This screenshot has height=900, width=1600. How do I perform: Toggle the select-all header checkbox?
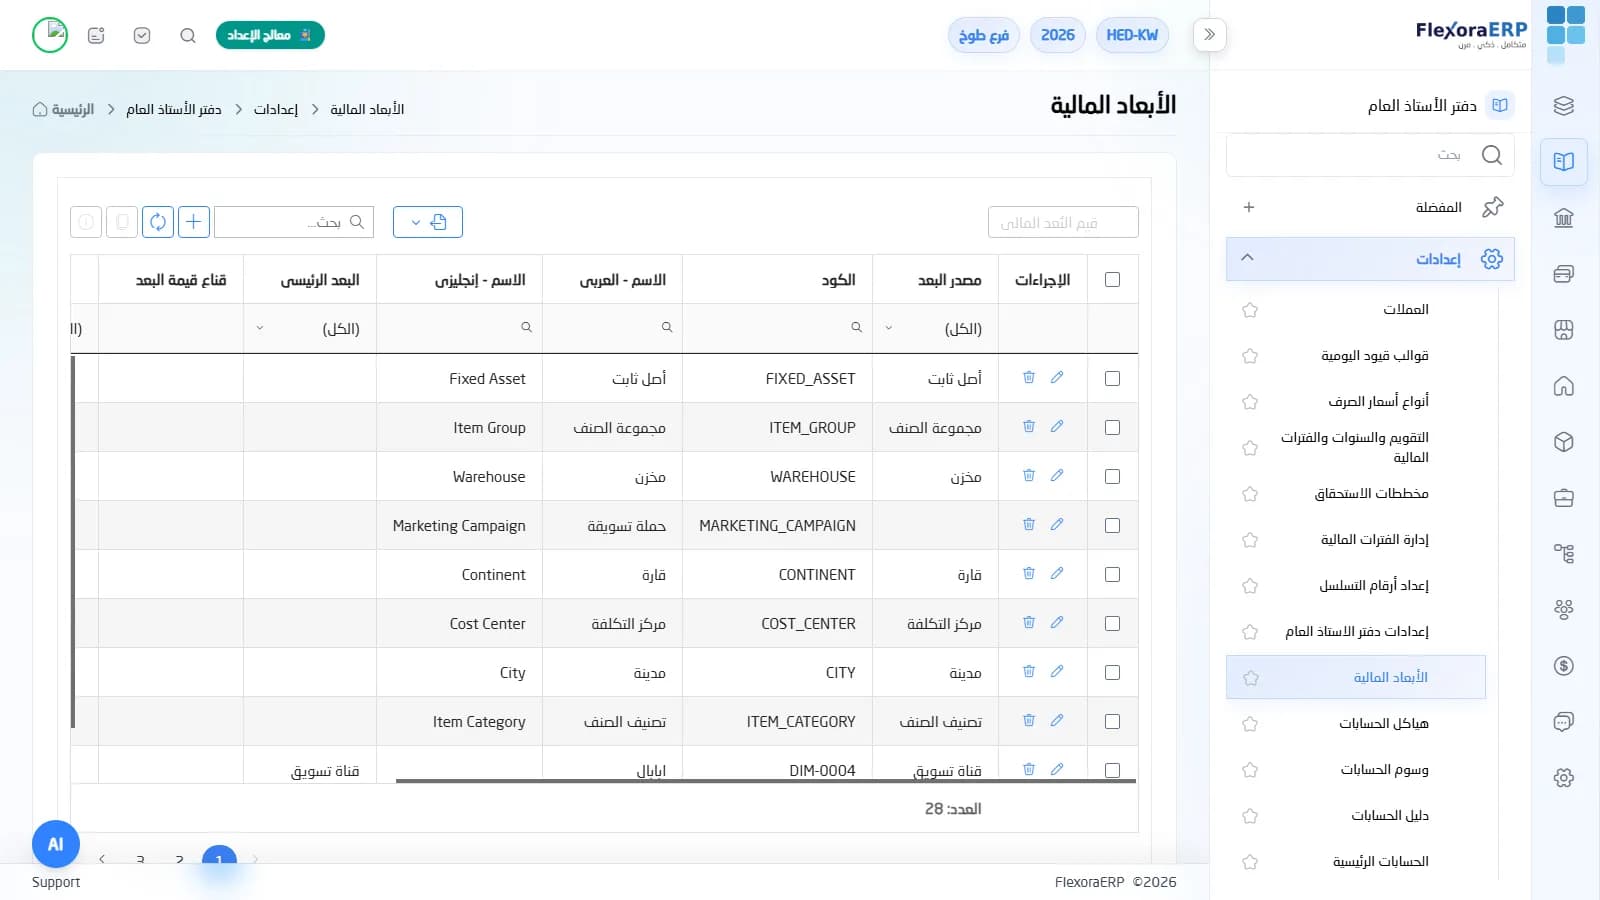(x=1112, y=280)
